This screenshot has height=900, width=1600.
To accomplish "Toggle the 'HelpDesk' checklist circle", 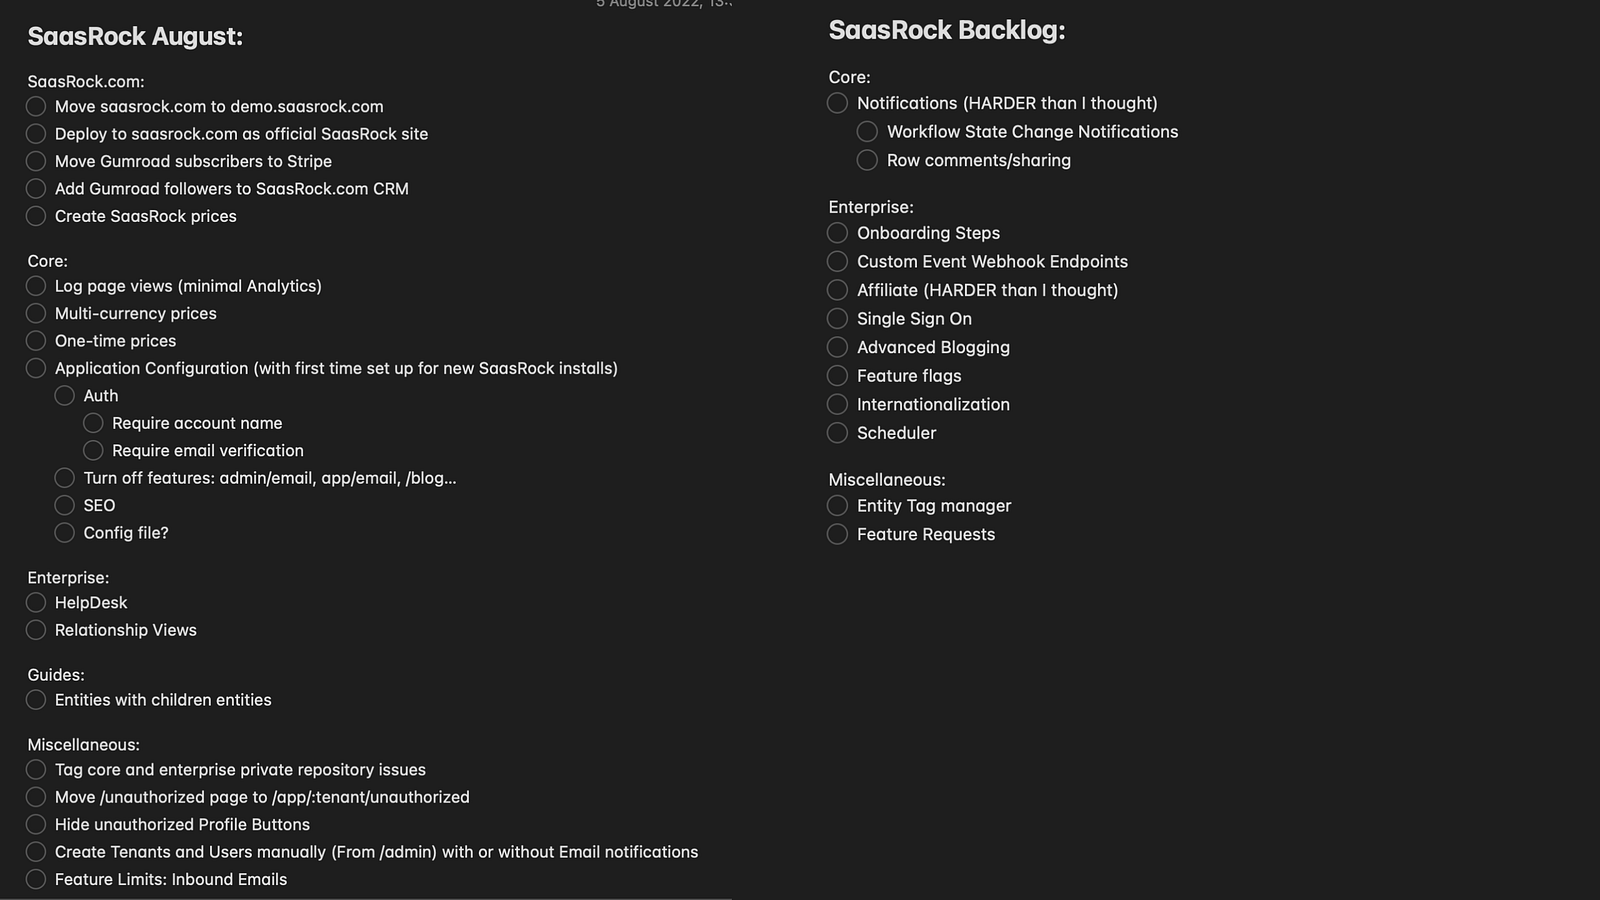I will (x=36, y=602).
